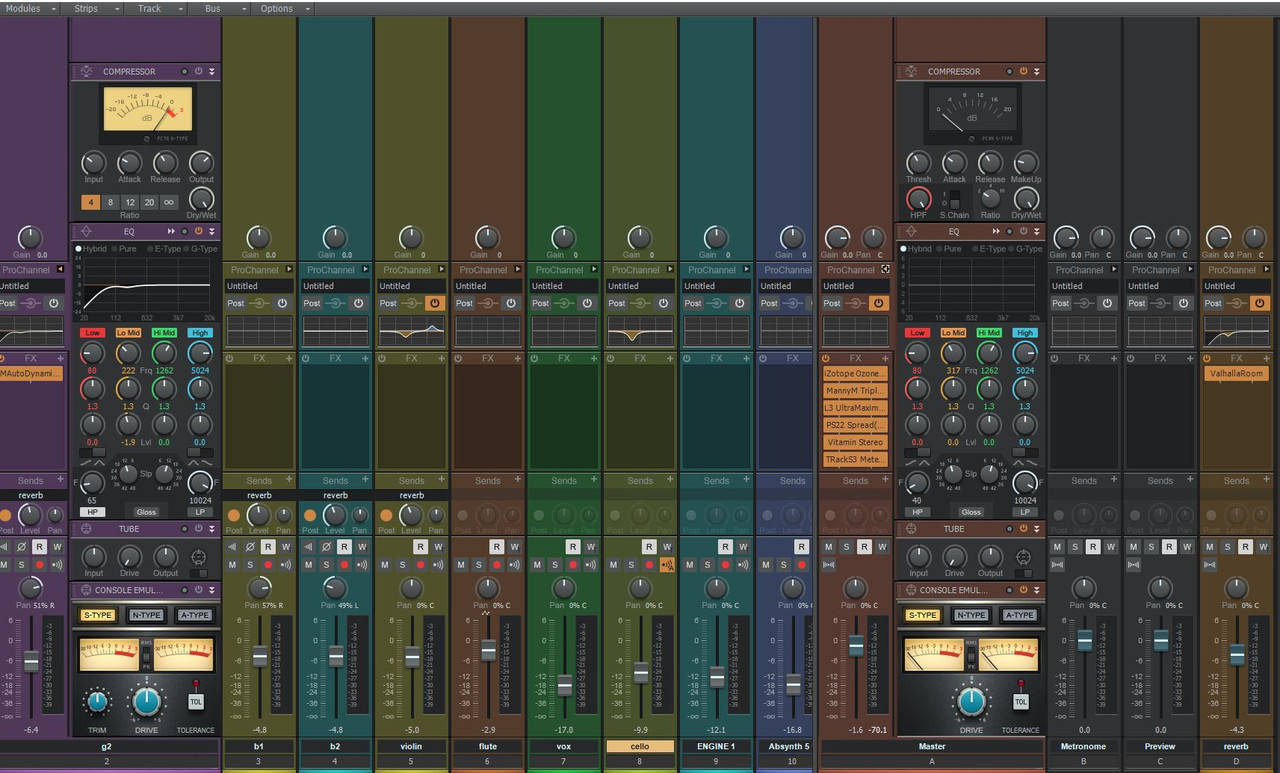1280x773 pixels.
Task: Mute the b1 track
Action: click(232, 565)
